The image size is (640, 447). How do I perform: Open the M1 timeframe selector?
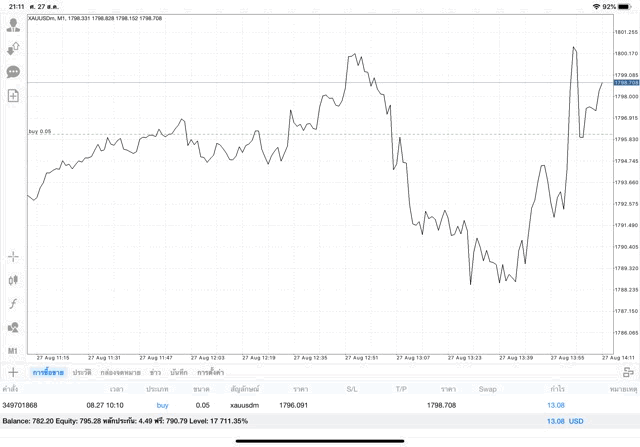[13, 351]
